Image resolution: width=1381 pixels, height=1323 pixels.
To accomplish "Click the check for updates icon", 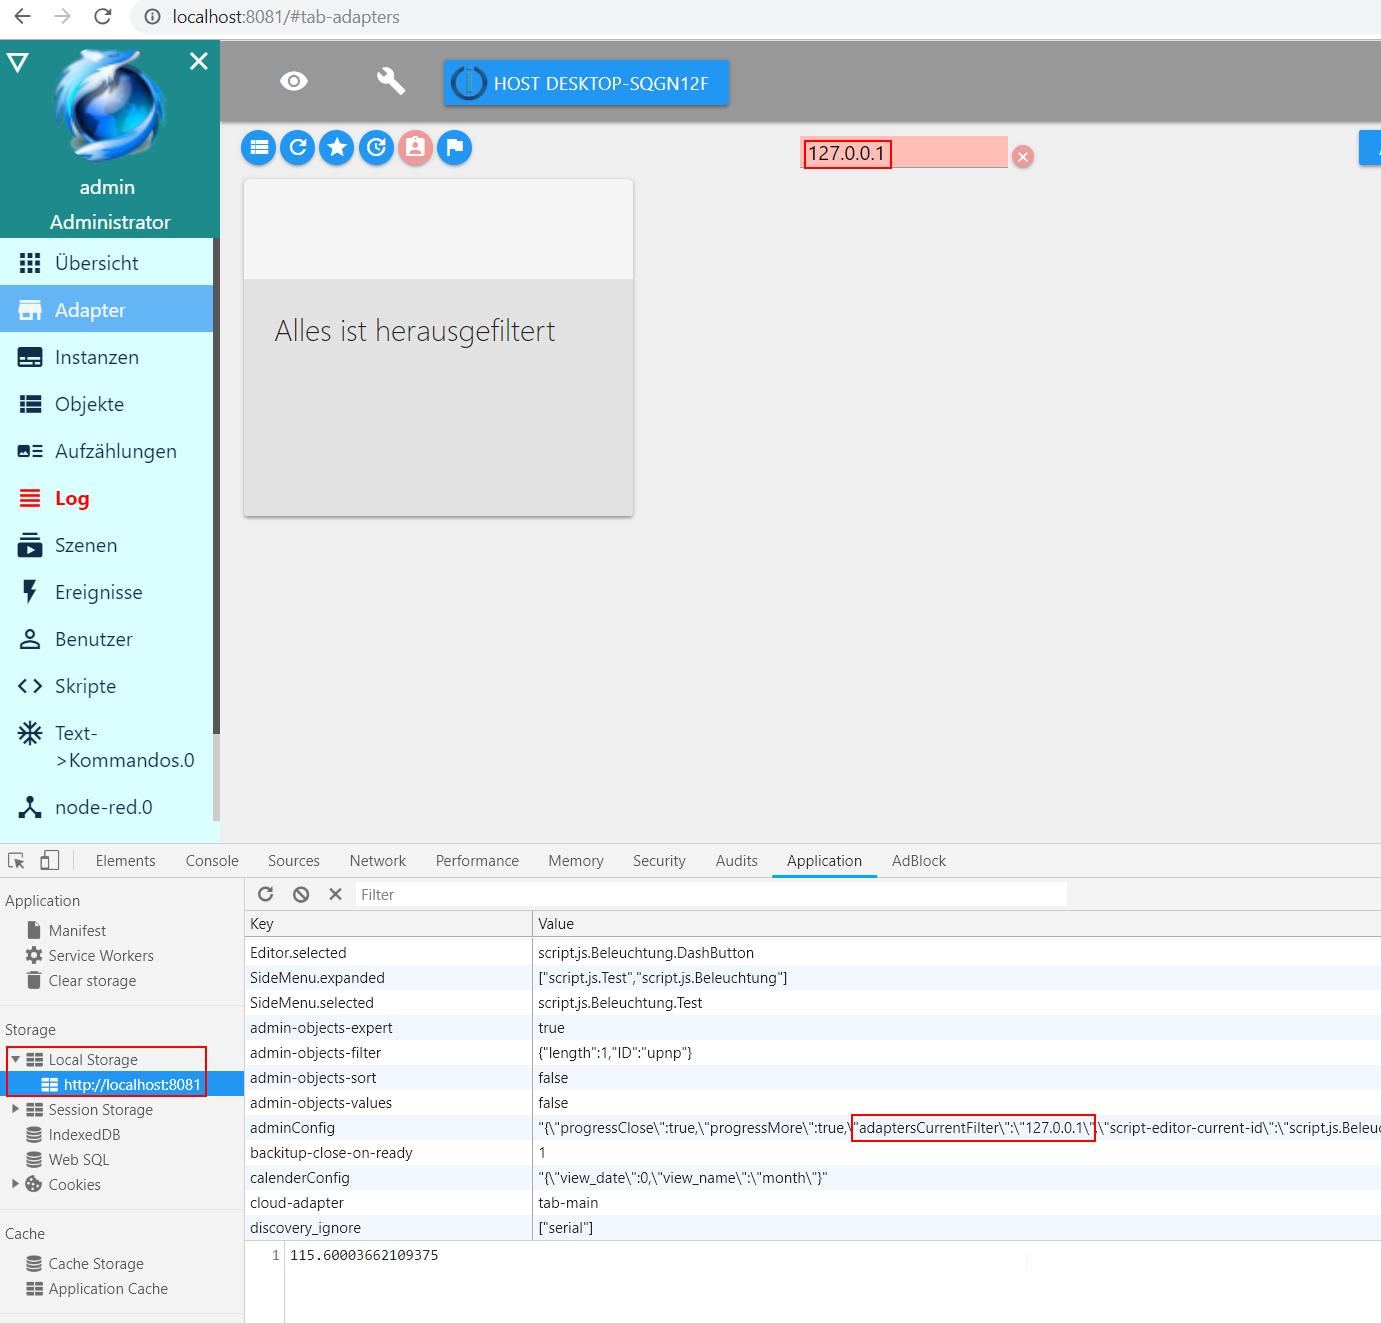I will tap(376, 148).
